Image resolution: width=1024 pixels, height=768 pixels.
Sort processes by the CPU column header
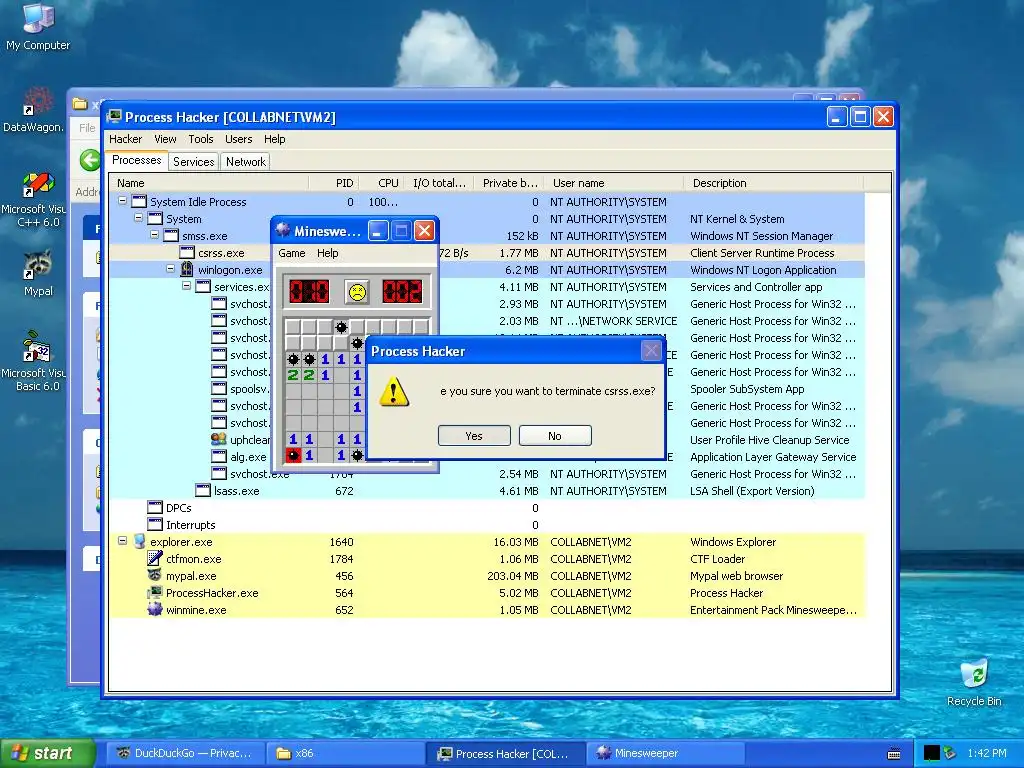coord(381,183)
